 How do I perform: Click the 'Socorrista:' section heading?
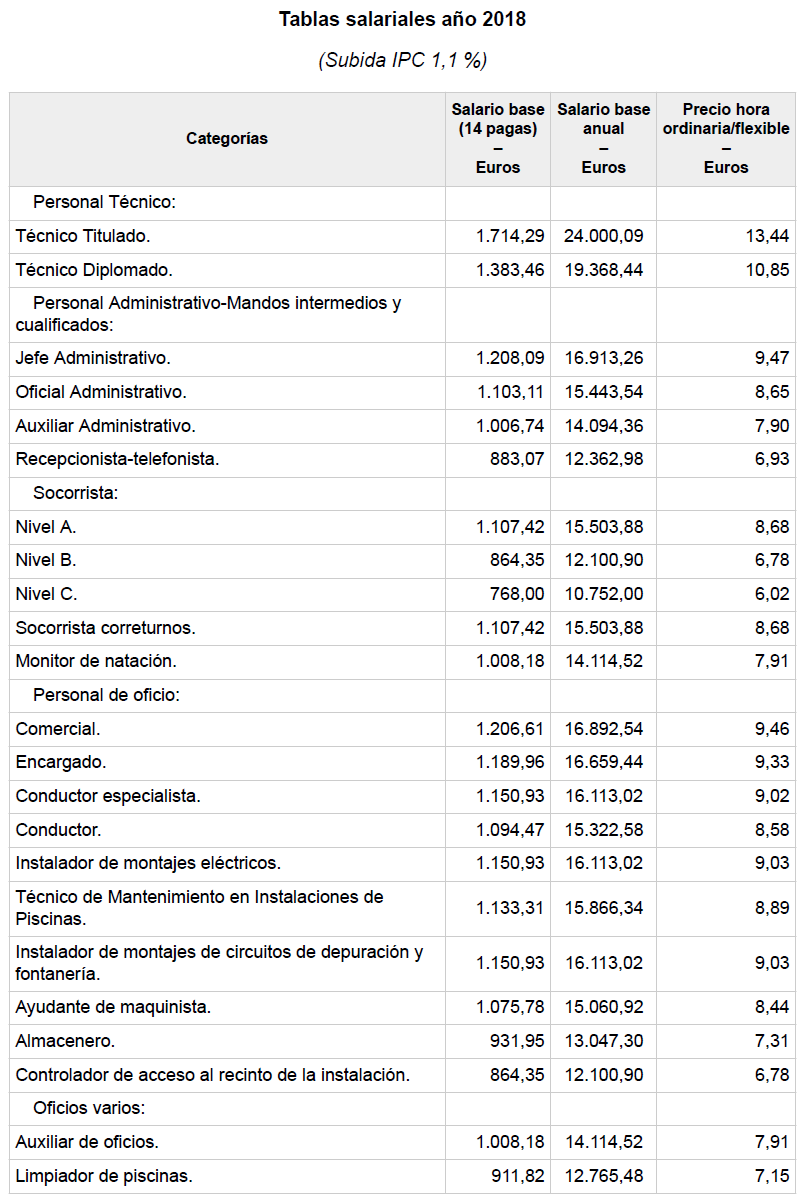click(x=76, y=493)
